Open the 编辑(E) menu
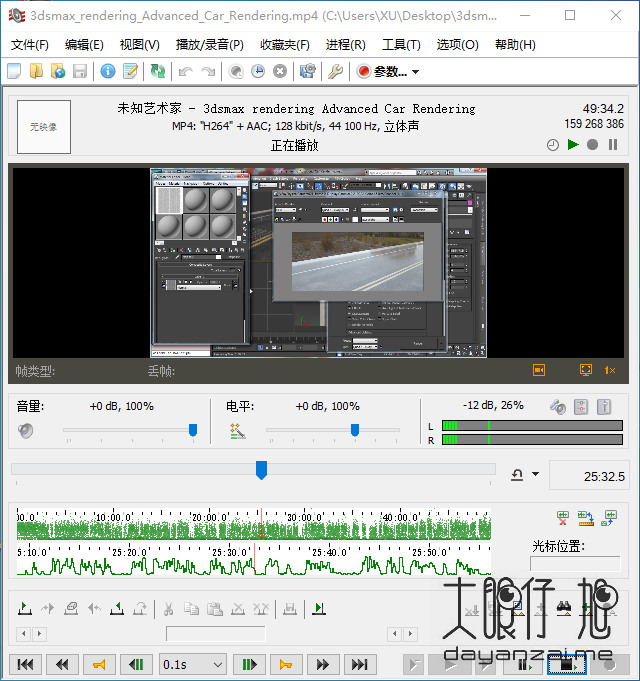The height and width of the screenshot is (681, 640). click(84, 45)
